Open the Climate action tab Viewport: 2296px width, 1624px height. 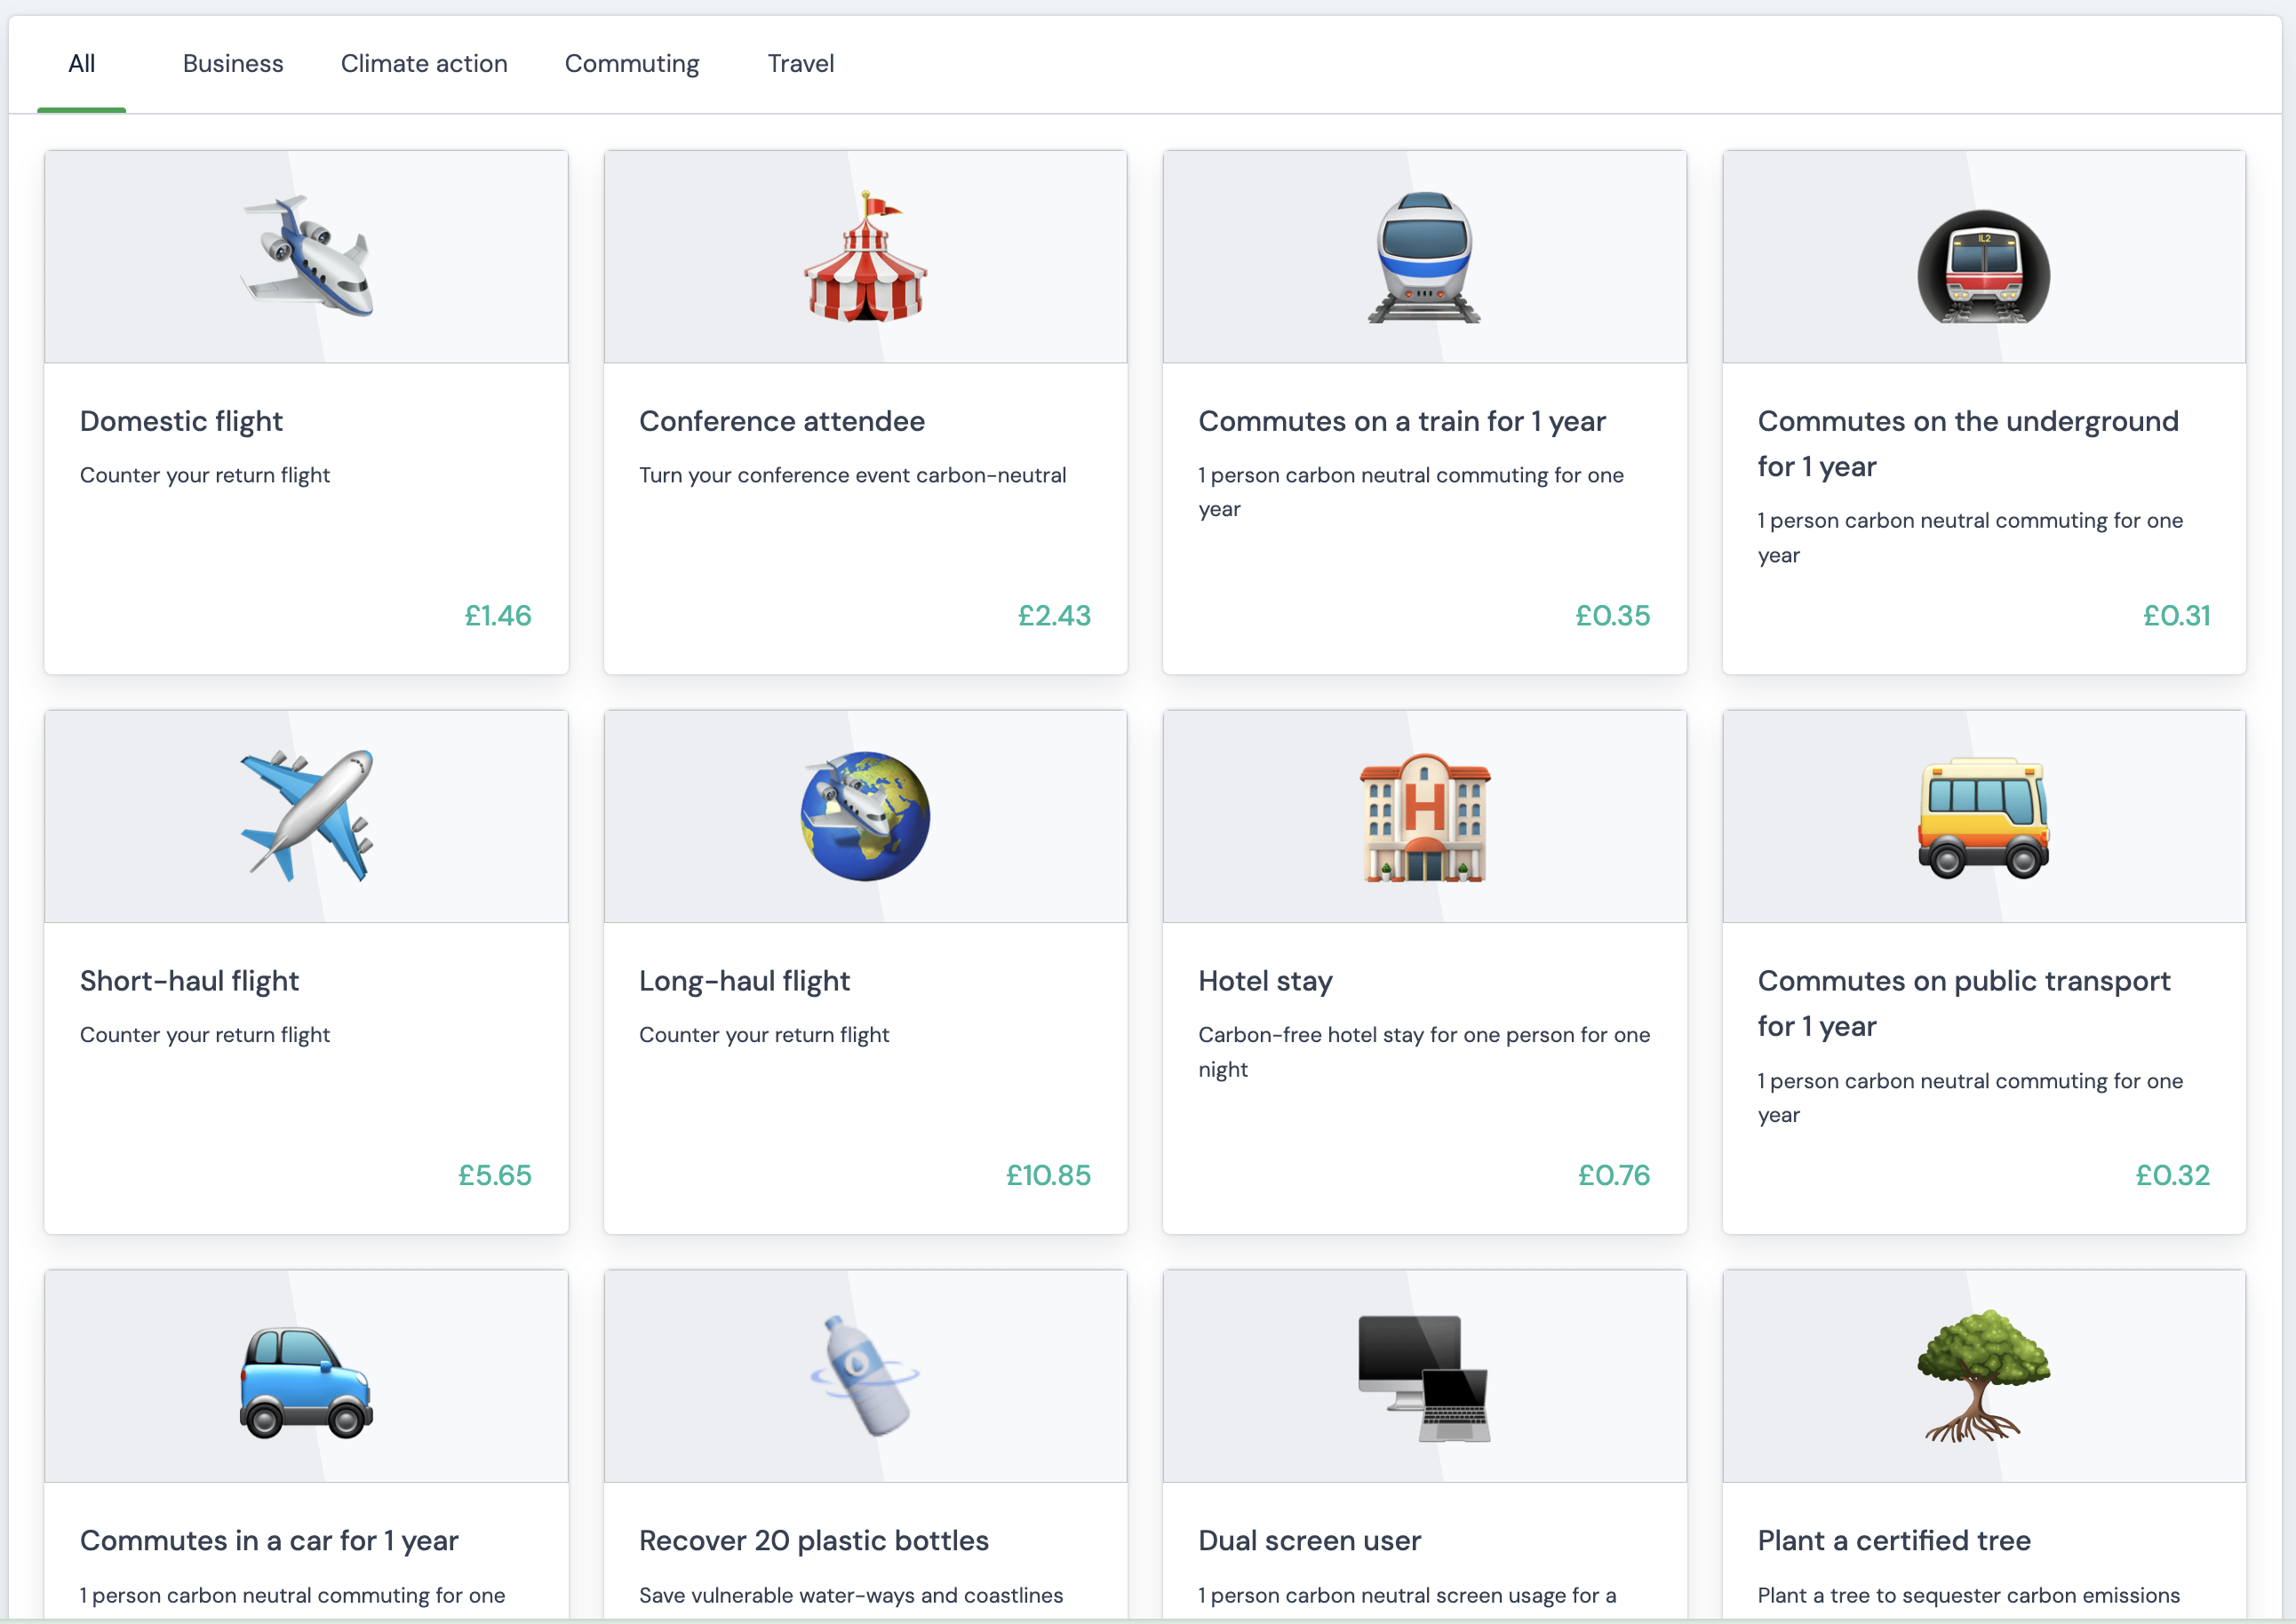[x=424, y=64]
